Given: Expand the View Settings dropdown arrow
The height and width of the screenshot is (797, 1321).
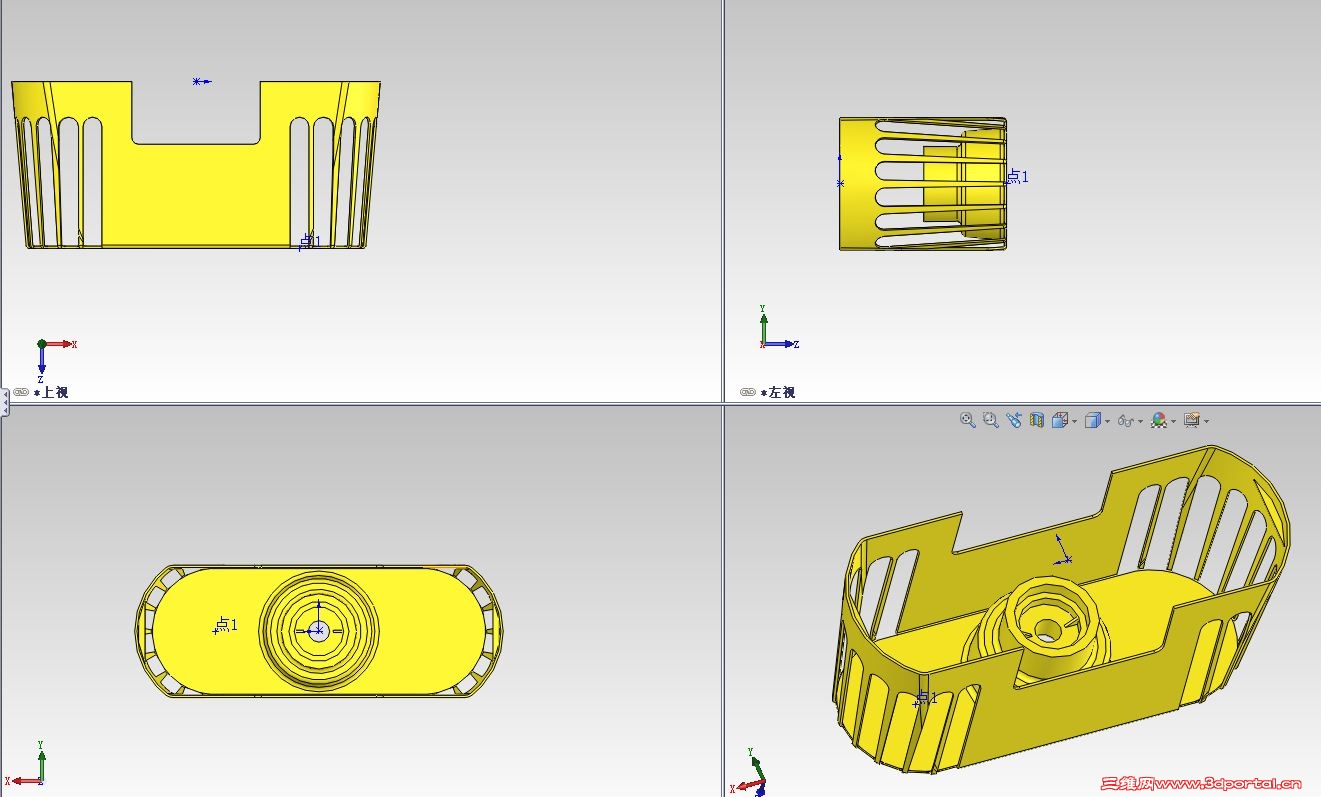Looking at the screenshot, I should pos(1206,422).
